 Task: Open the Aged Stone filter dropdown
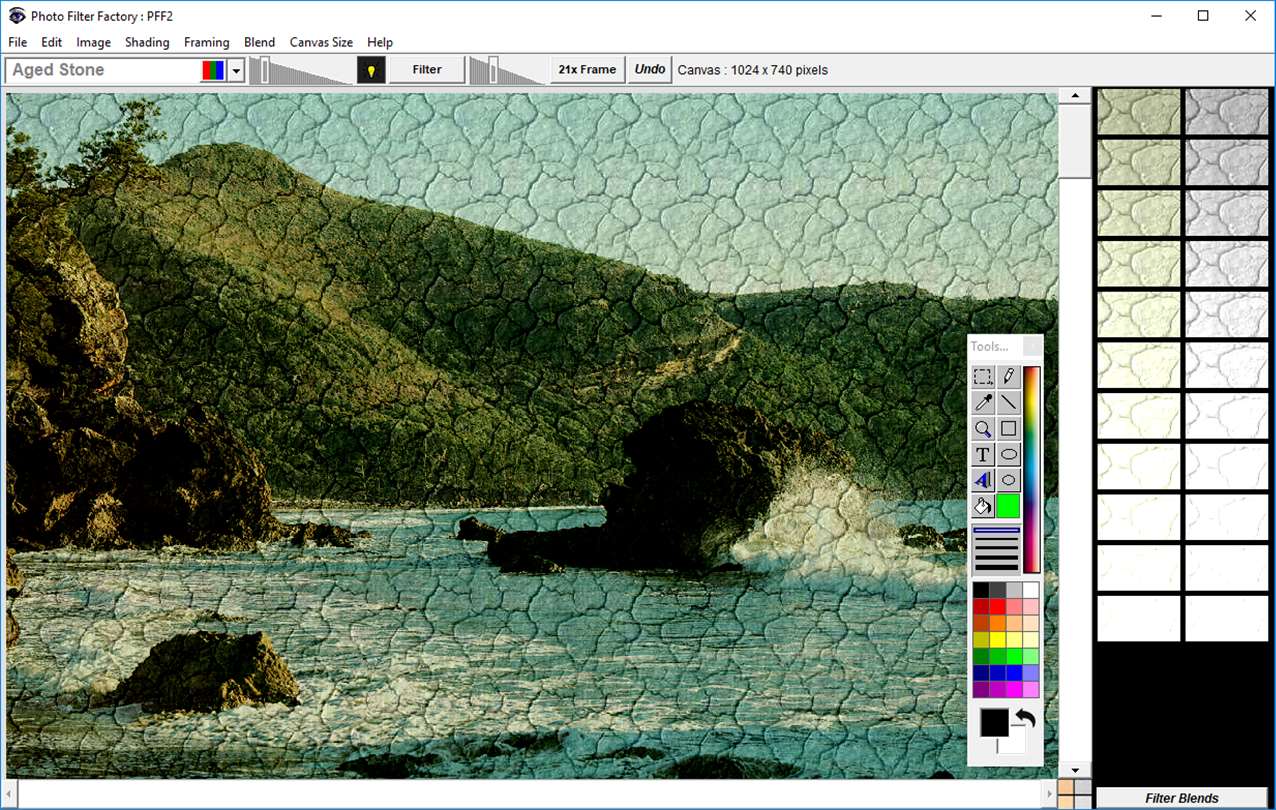(x=236, y=70)
